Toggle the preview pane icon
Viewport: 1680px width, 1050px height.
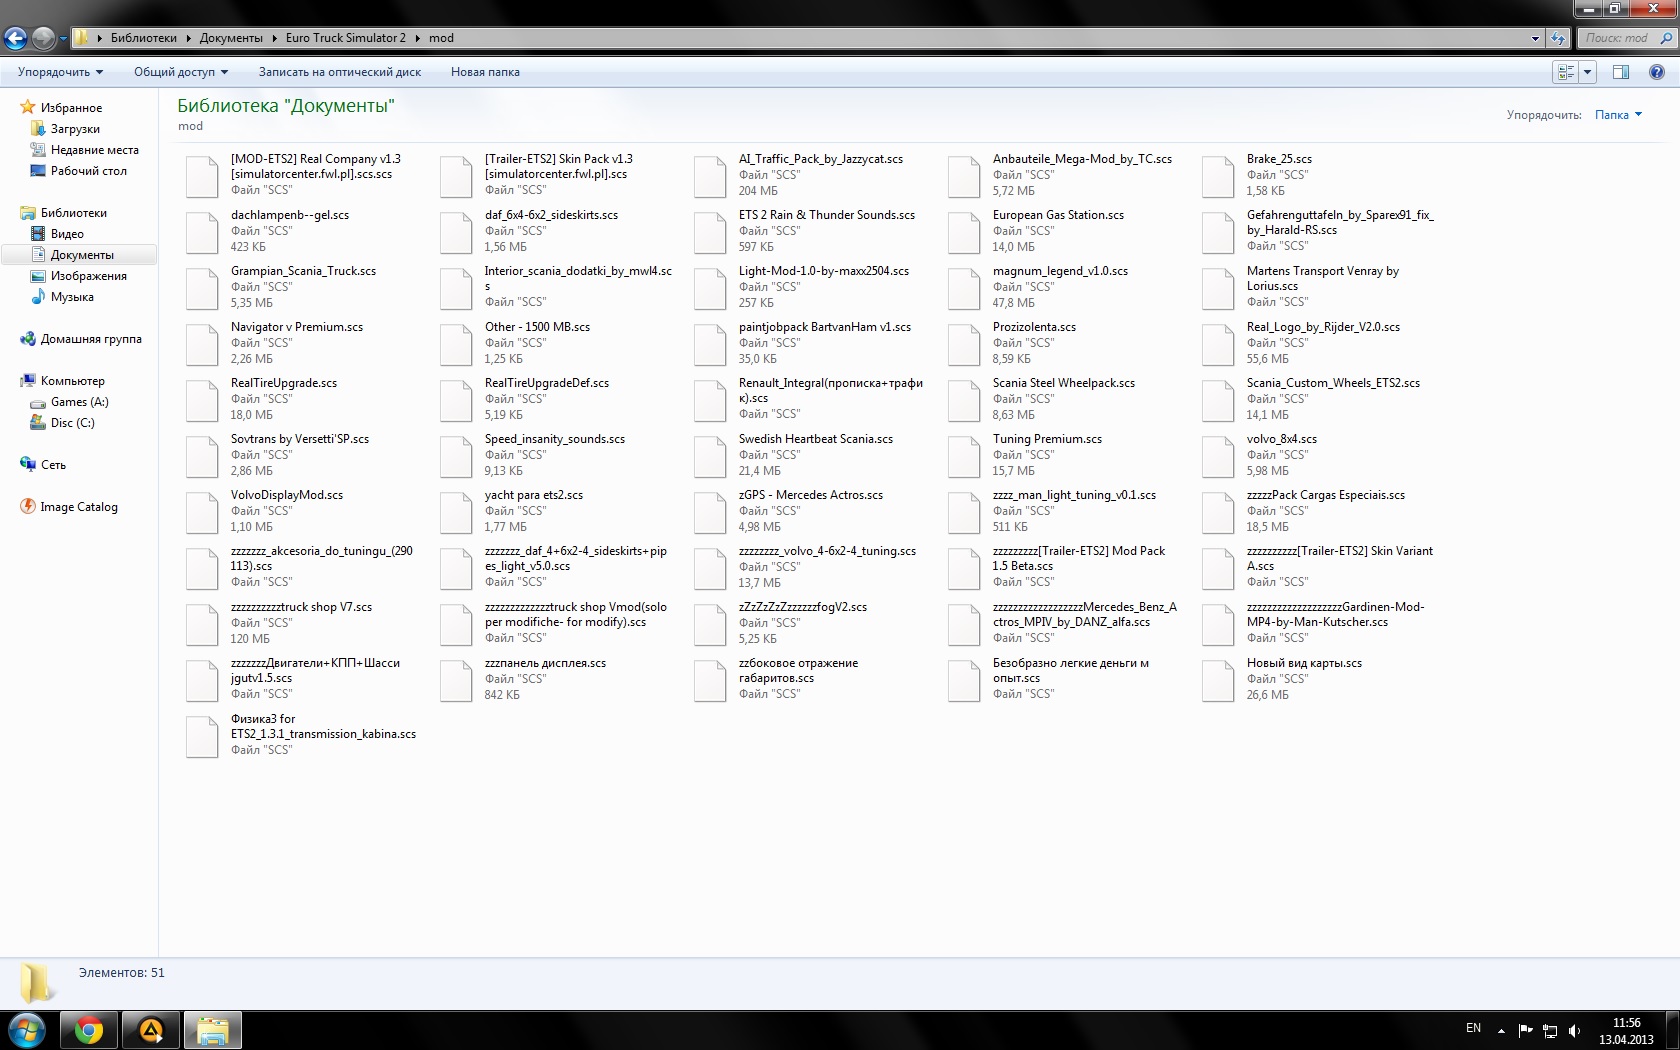point(1621,72)
